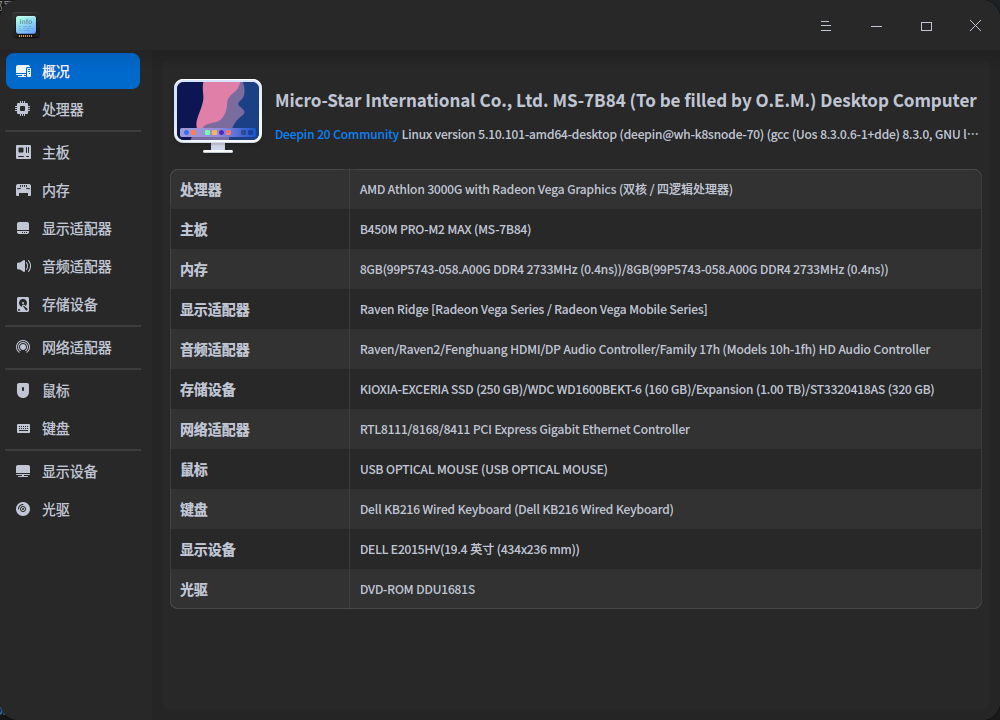The height and width of the screenshot is (720, 1000).
Task: Click the 存储设备 row label in table
Action: pyautogui.click(x=207, y=390)
